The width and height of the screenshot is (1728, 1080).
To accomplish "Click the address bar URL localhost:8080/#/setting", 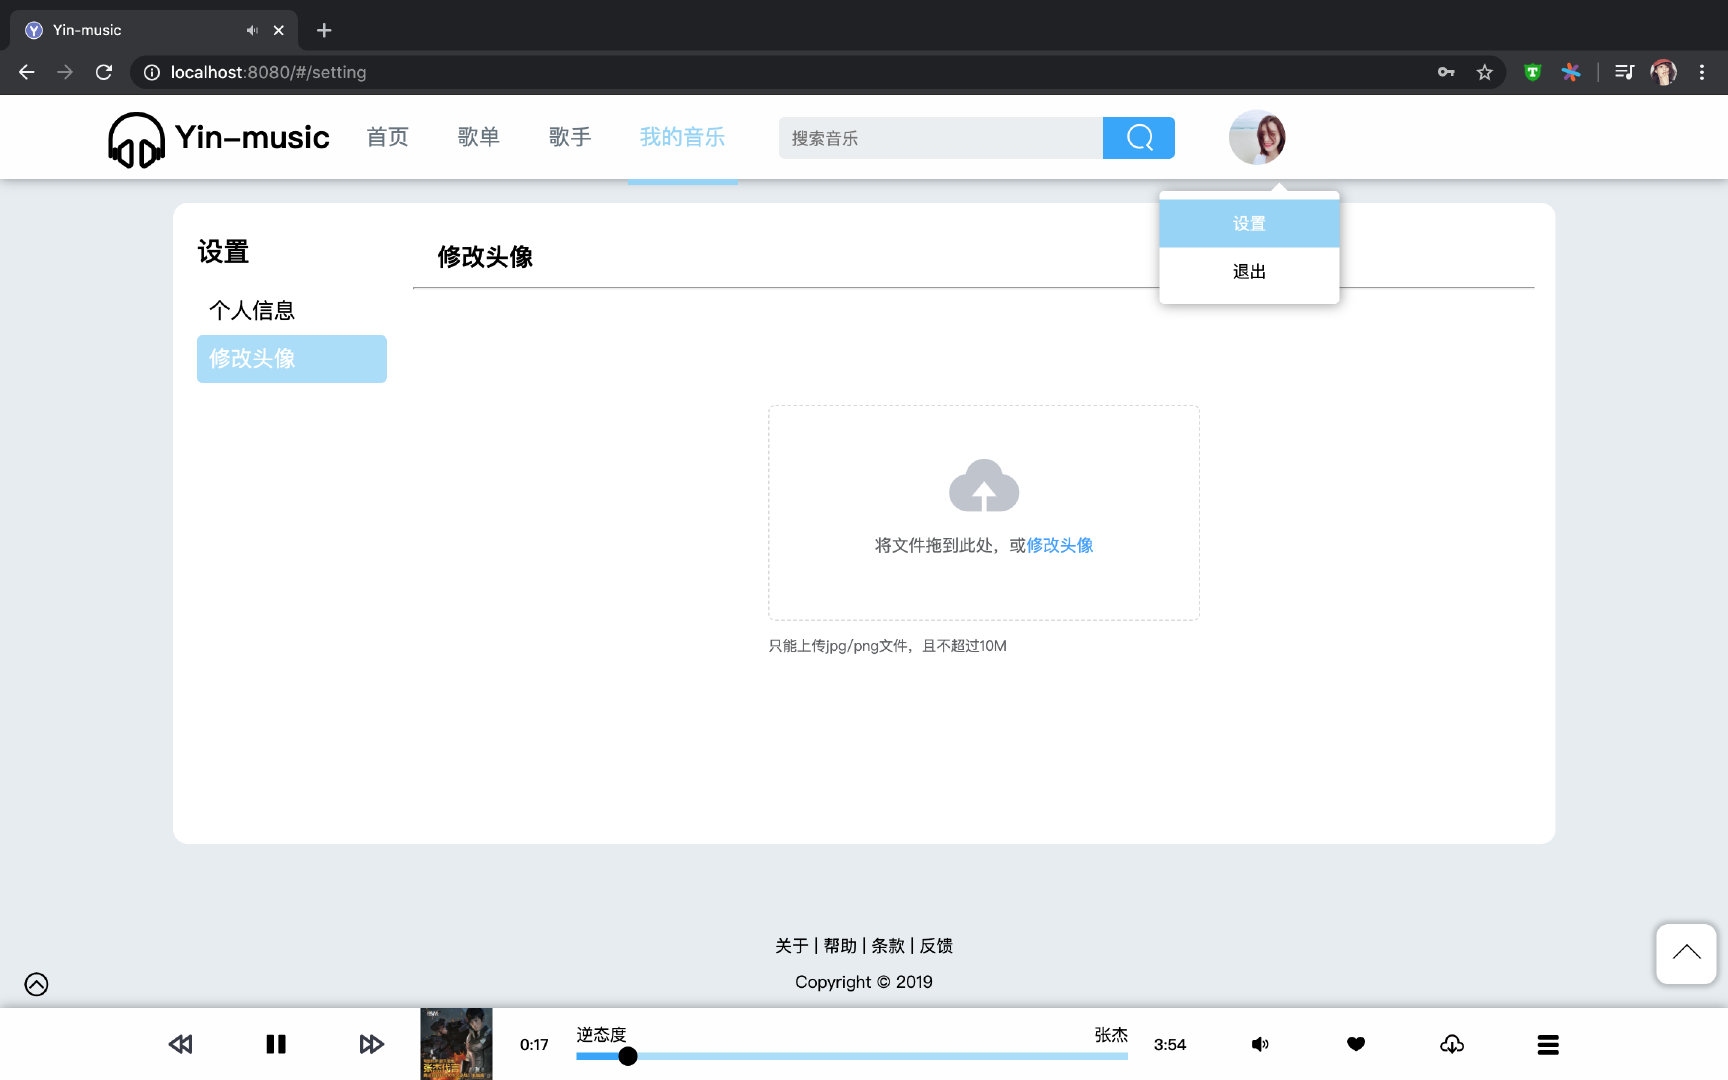I will 268,72.
